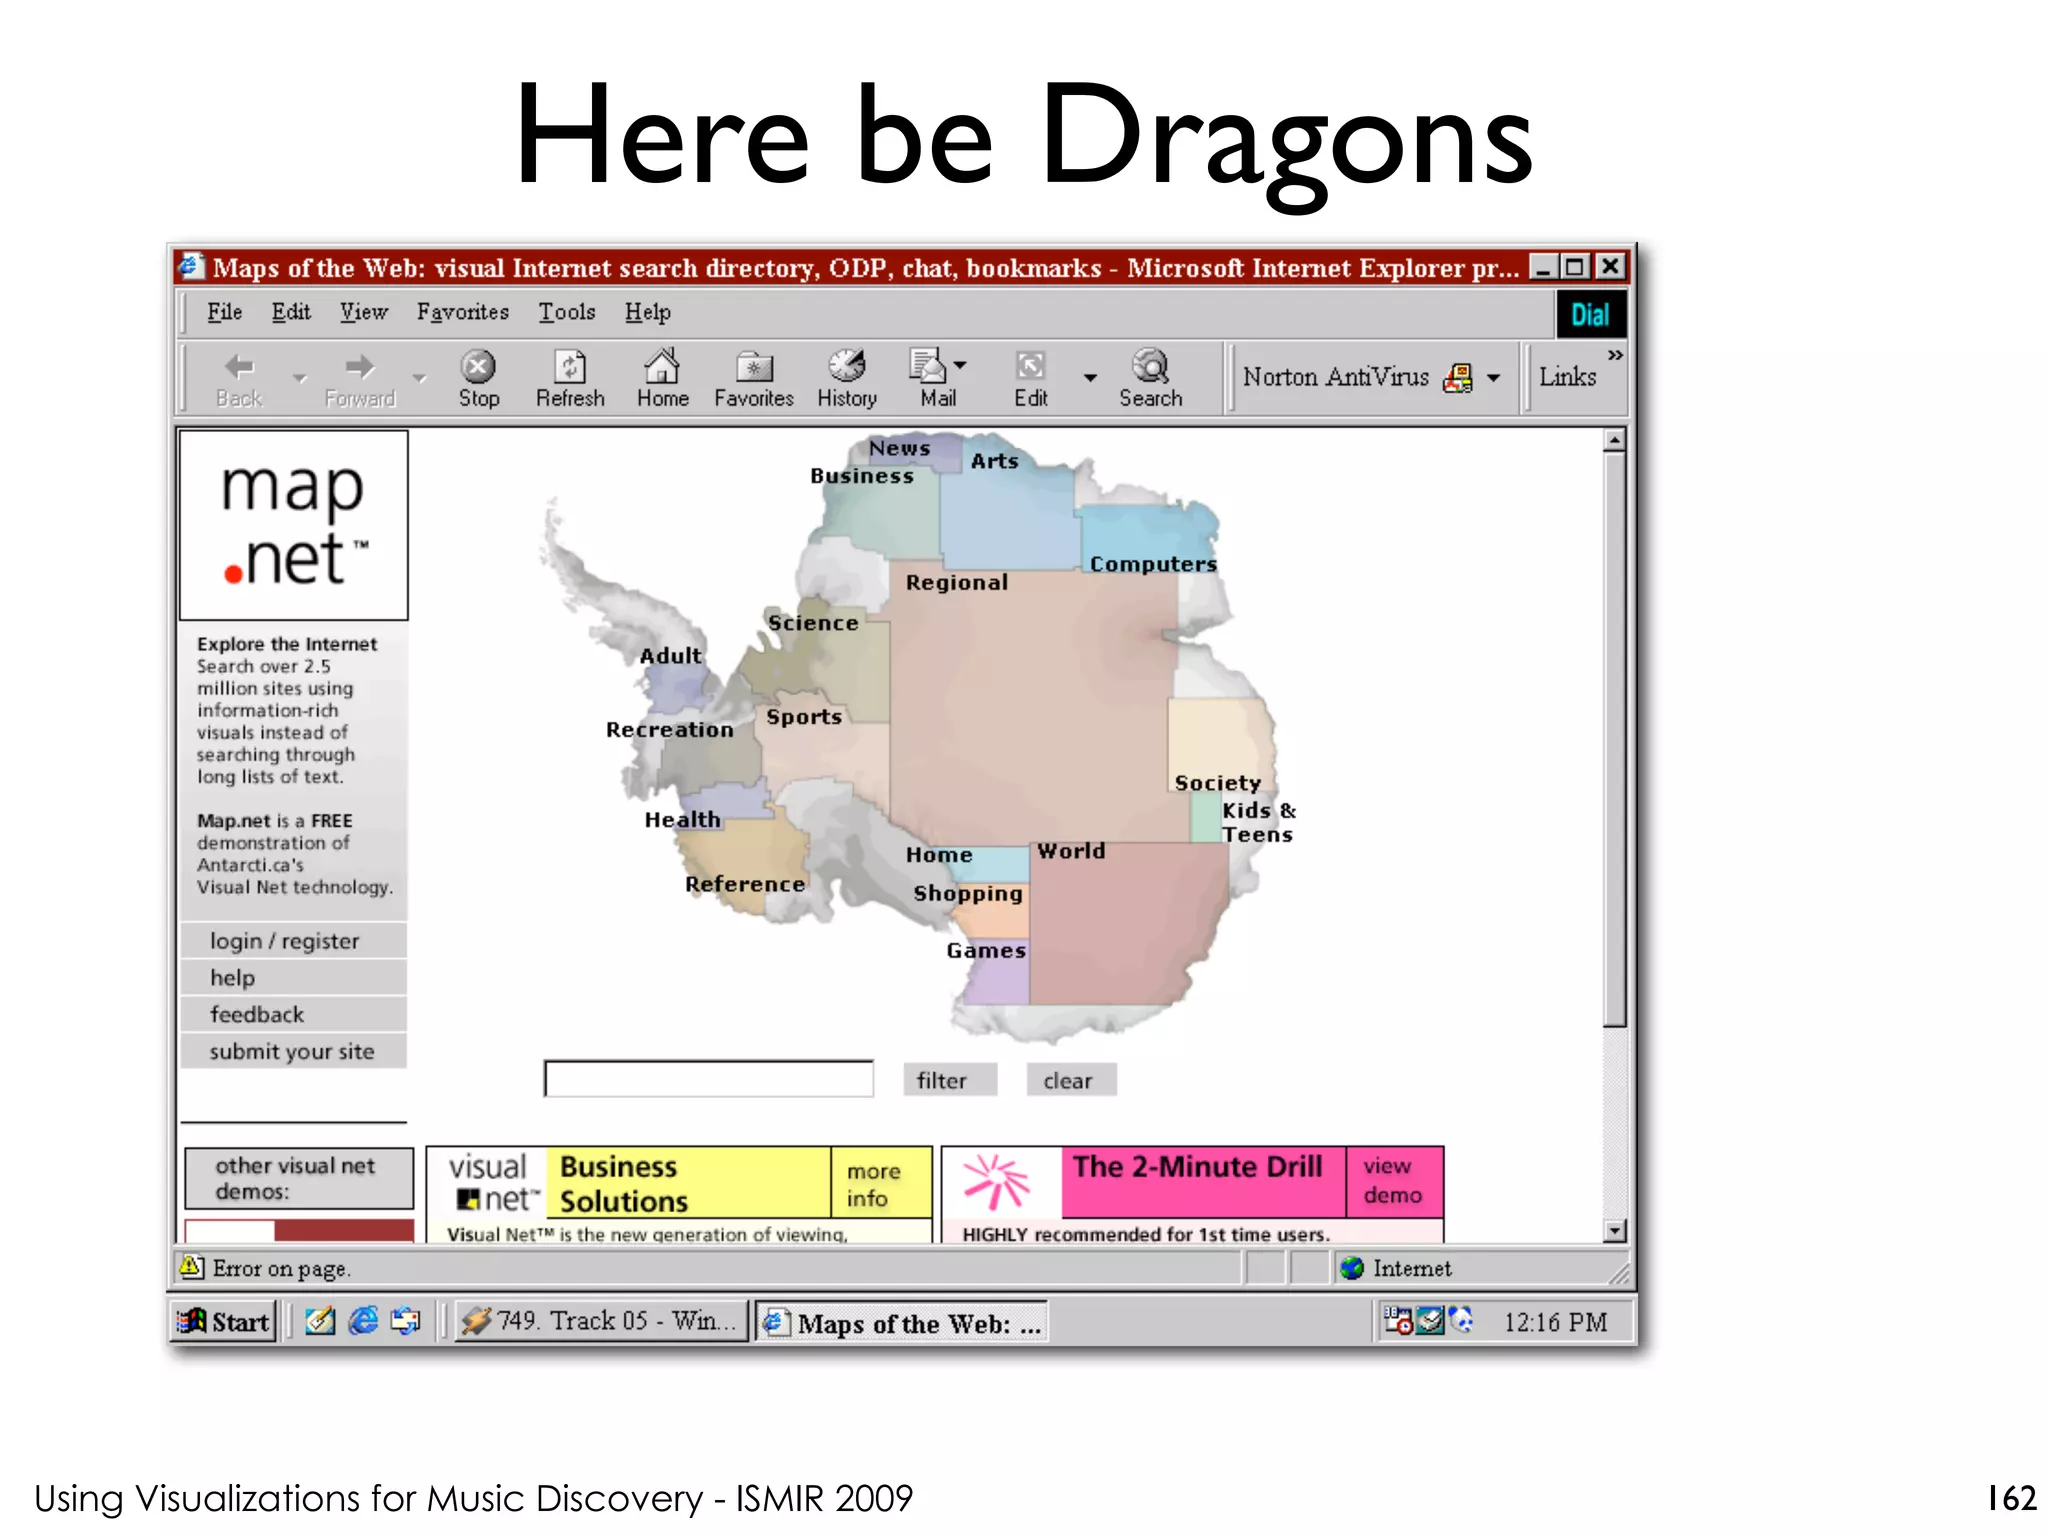Click the Internet Explorer title bar icon
The width and height of the screenshot is (2048, 1536).
[191, 267]
